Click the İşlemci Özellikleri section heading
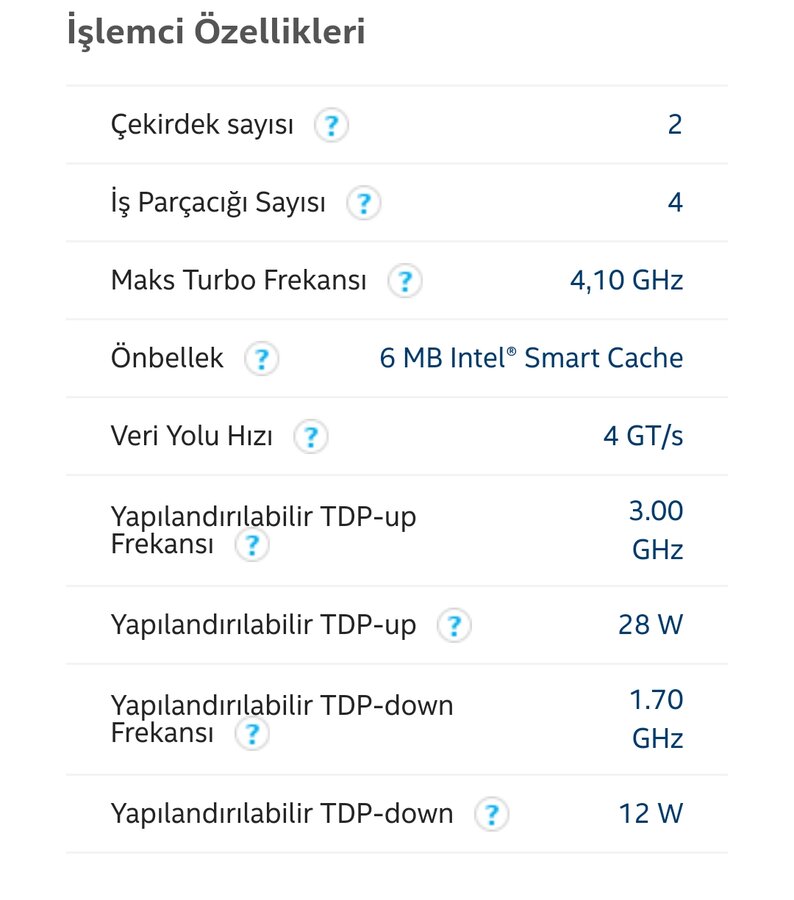 (216, 32)
